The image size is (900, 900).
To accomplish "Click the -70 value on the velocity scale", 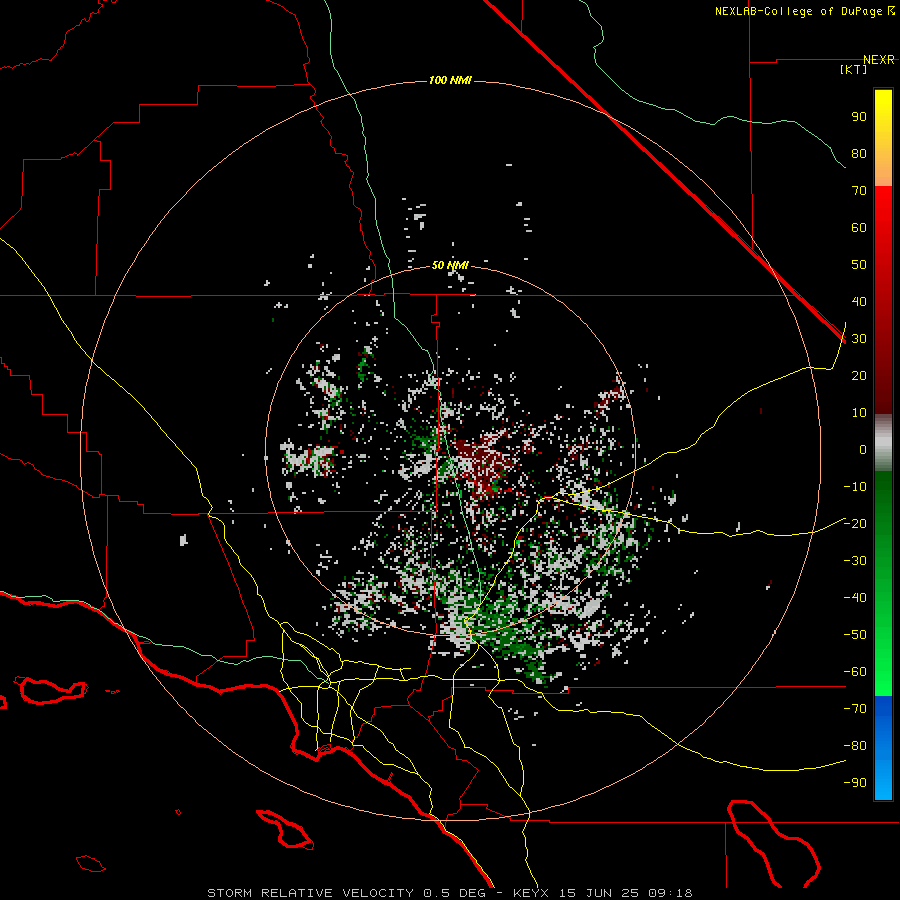I will click(x=855, y=709).
